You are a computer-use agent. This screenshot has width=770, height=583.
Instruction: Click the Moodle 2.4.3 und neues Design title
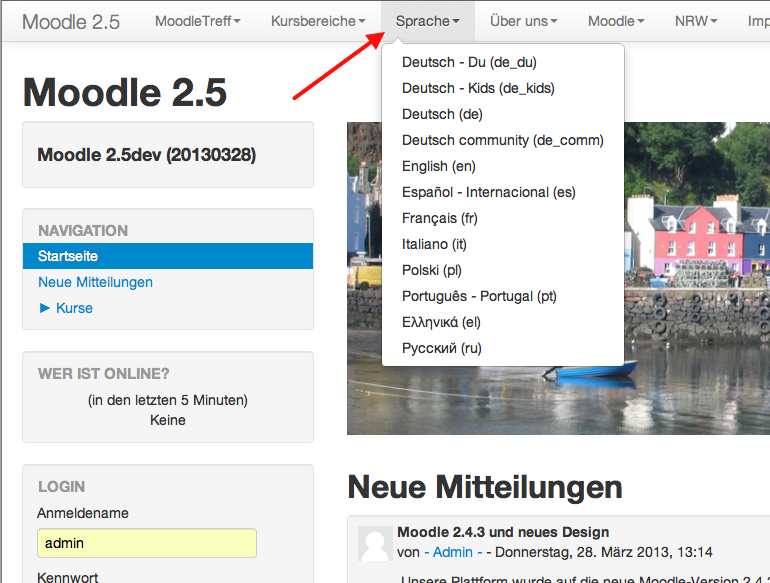pos(503,532)
